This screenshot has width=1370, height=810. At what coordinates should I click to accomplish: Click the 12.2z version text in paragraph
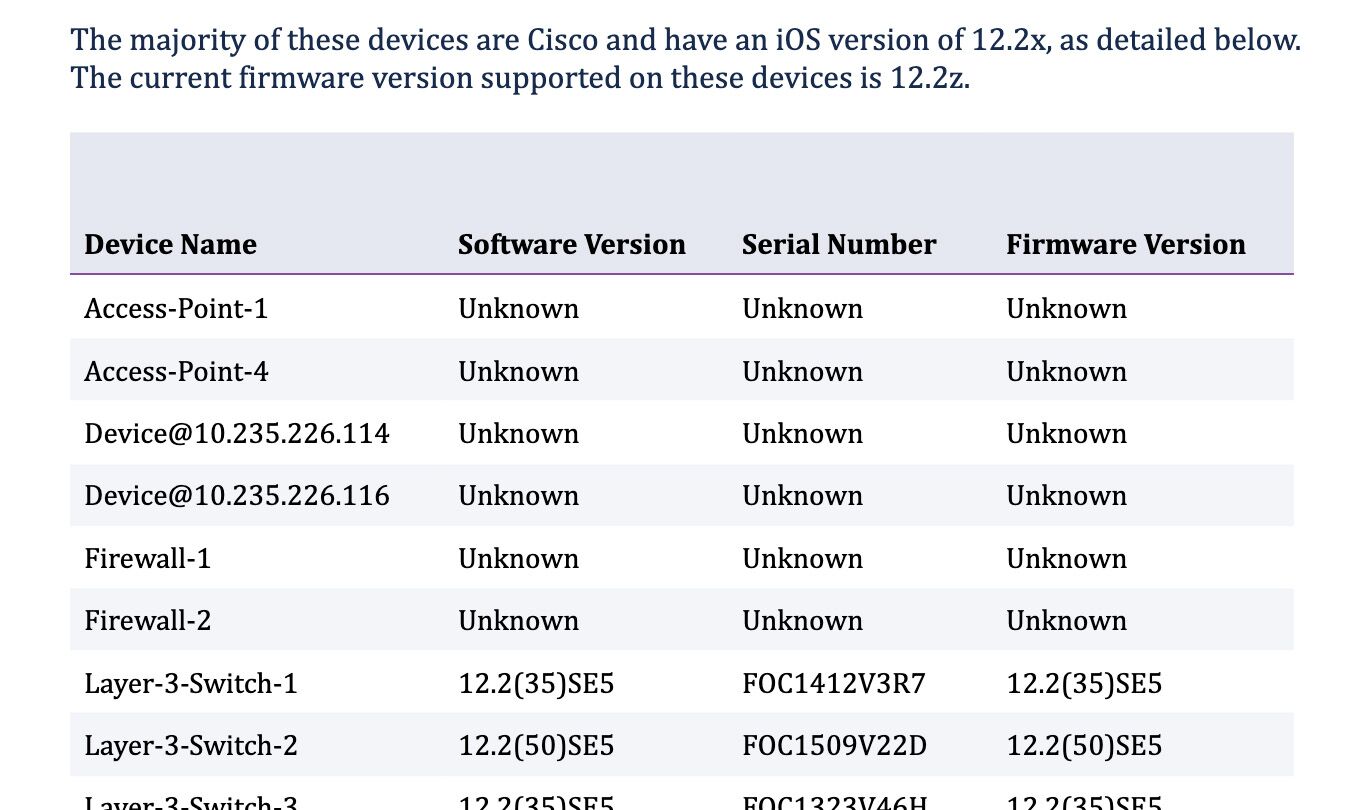click(929, 77)
